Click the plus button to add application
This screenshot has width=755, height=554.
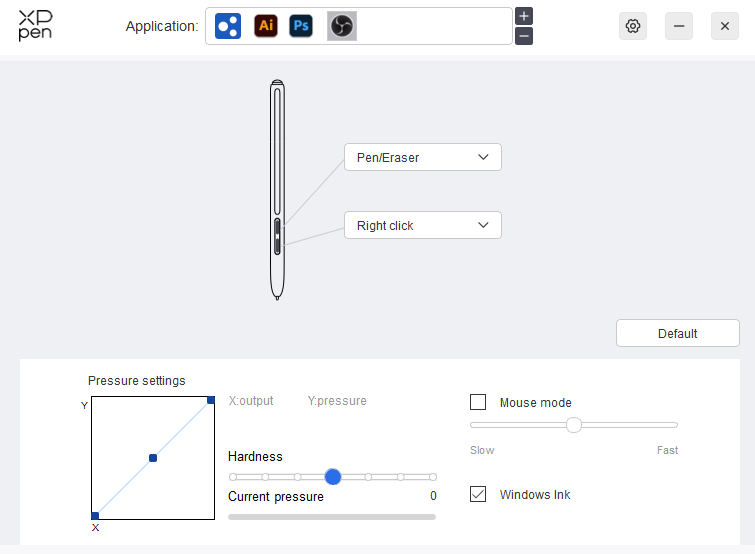pyautogui.click(x=524, y=16)
